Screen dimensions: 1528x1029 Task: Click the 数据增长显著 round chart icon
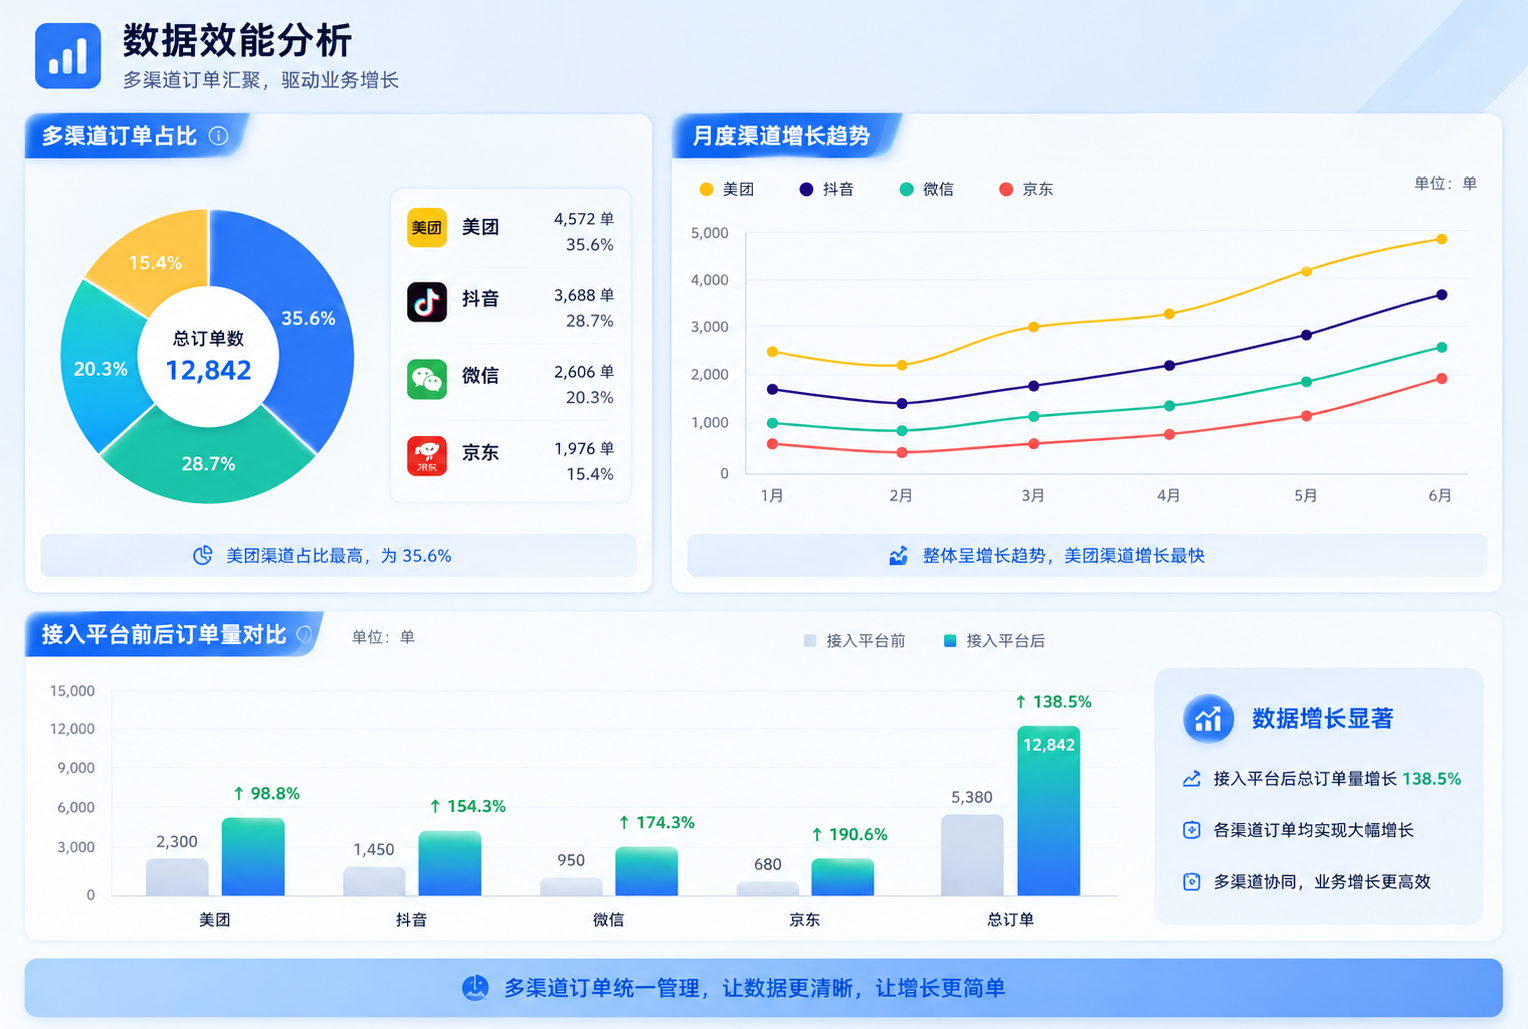1208,718
